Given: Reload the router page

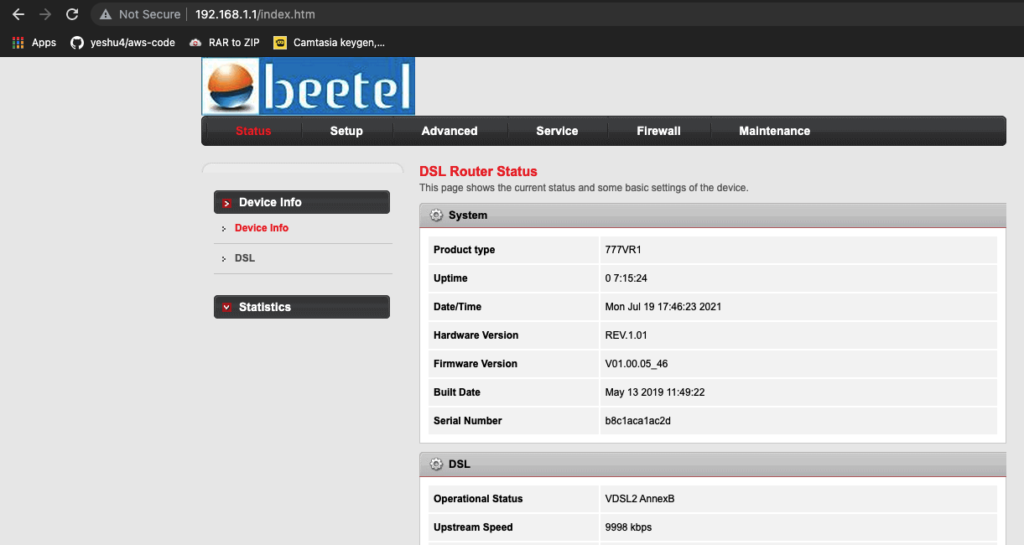Looking at the screenshot, I should click(71, 15).
